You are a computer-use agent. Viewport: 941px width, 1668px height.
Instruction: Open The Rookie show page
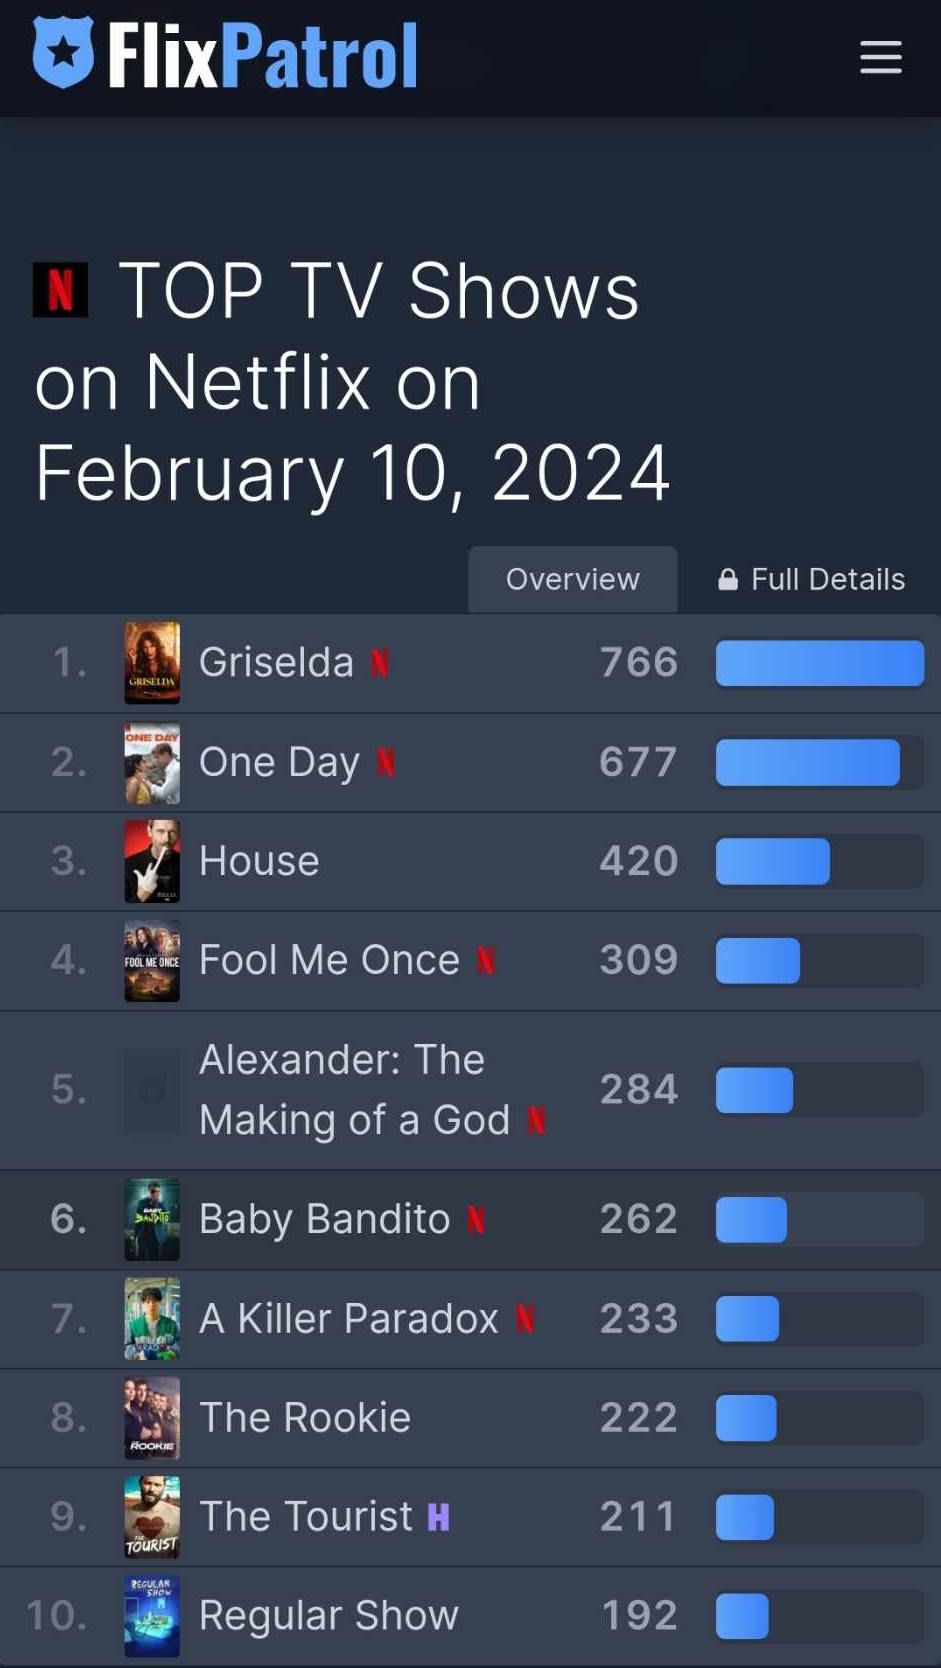pyautogui.click(x=305, y=1417)
